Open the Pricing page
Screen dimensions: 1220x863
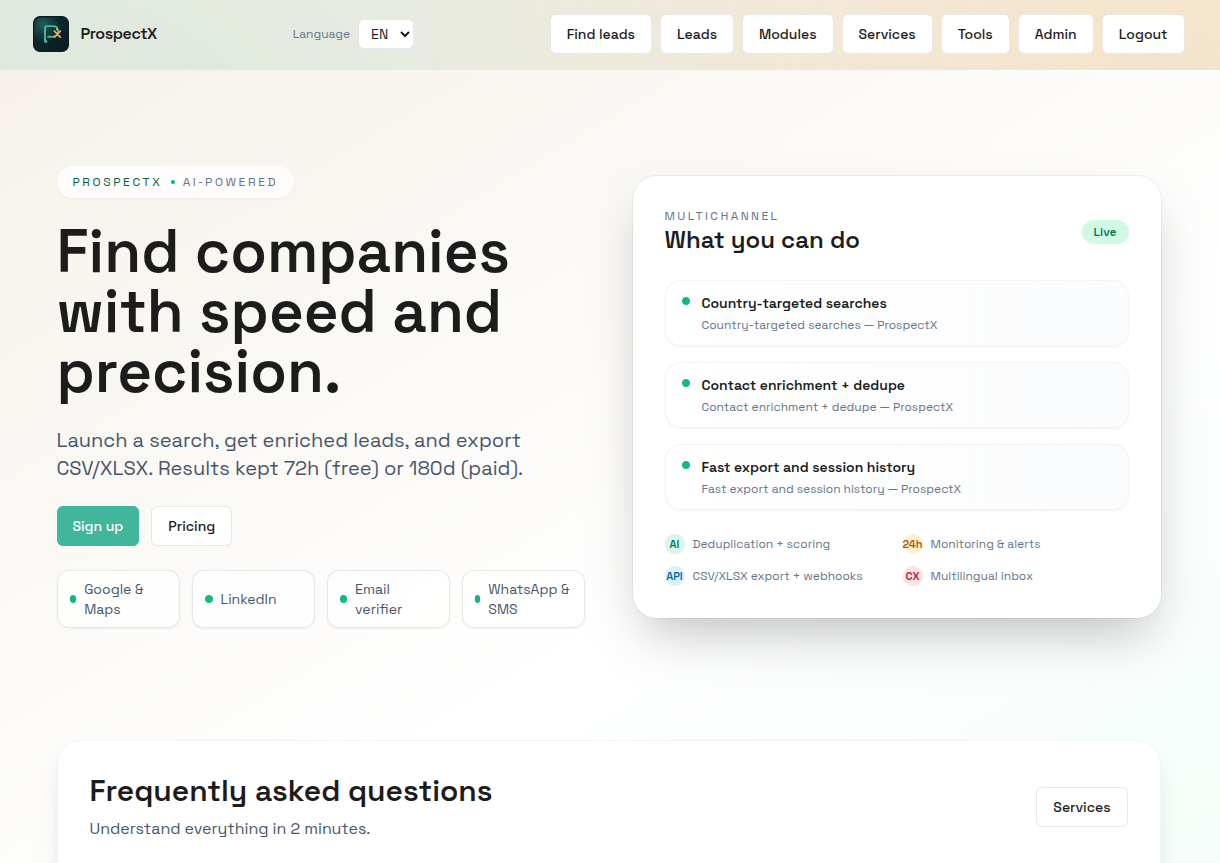[191, 525]
